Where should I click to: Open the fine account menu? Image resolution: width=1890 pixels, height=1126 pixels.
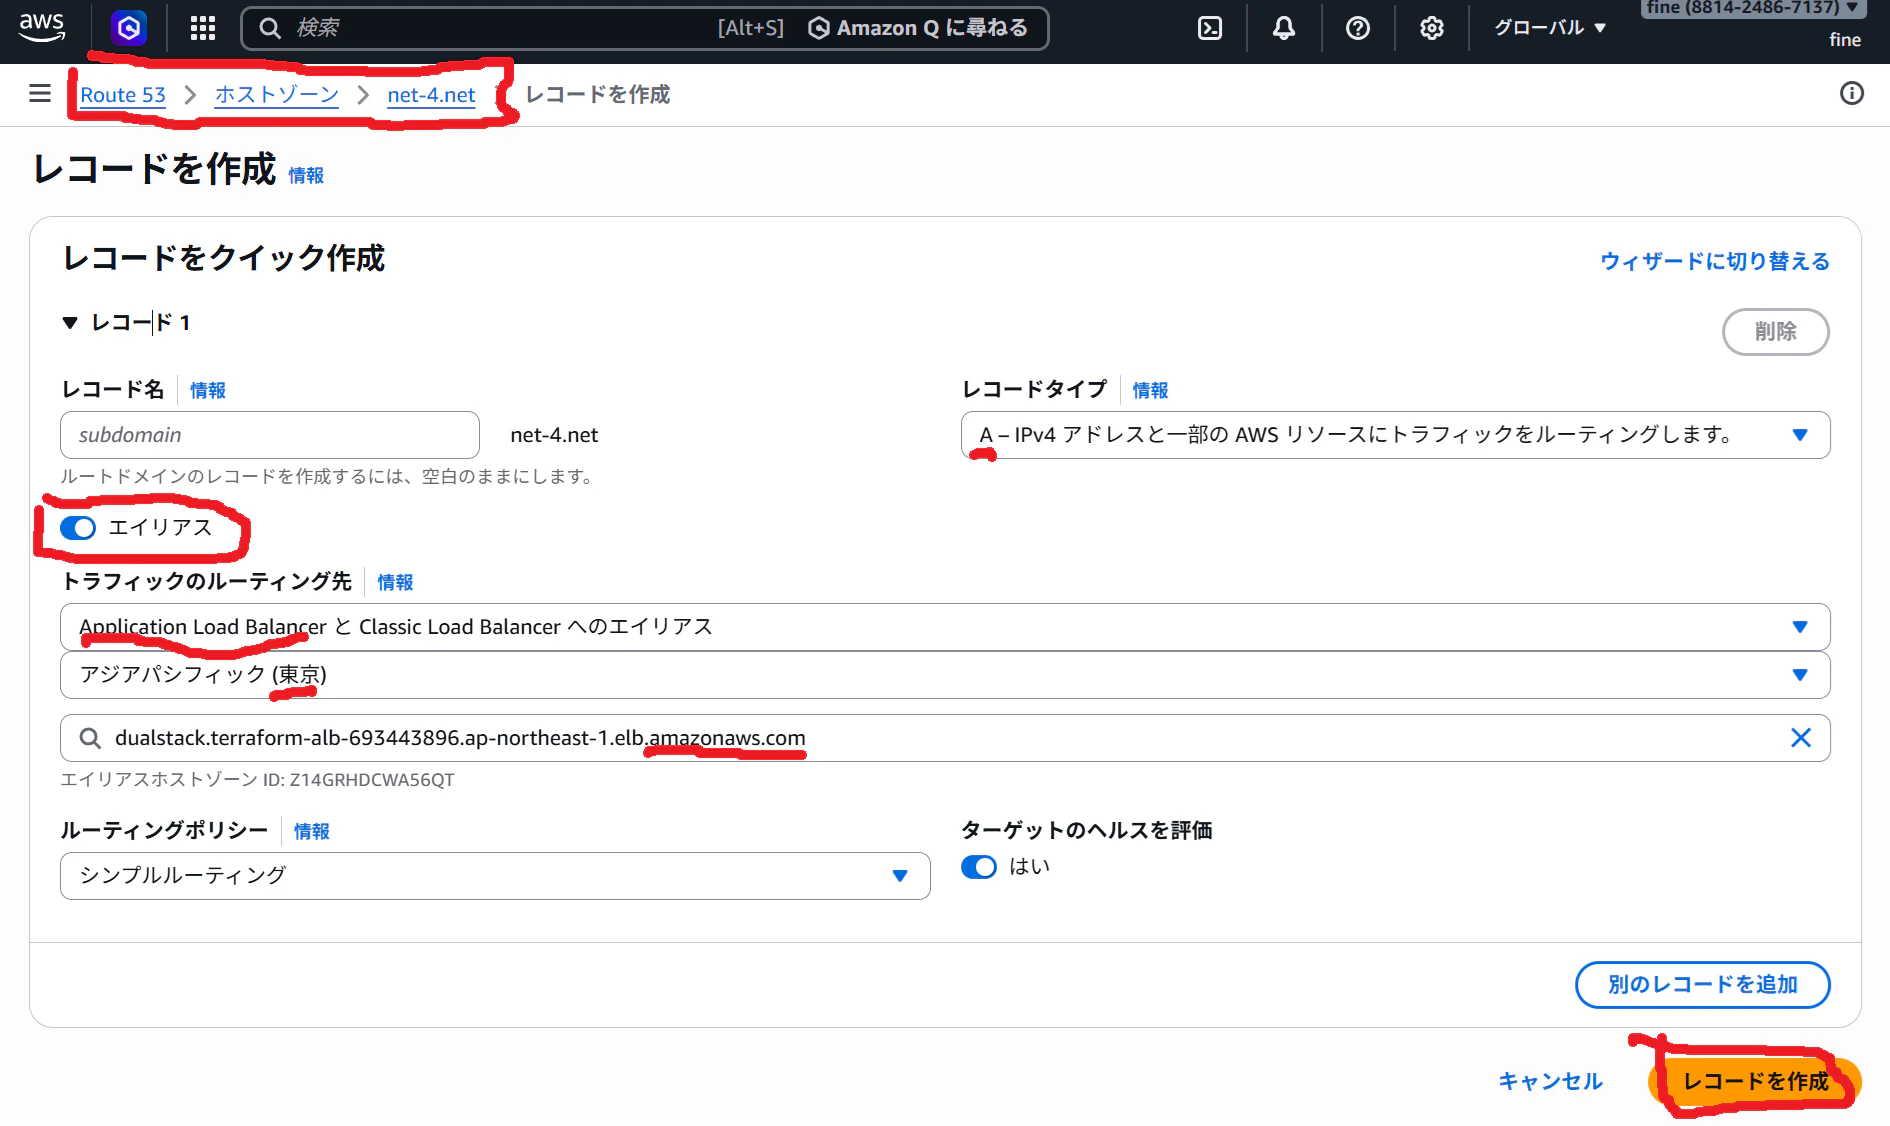coord(1753,8)
